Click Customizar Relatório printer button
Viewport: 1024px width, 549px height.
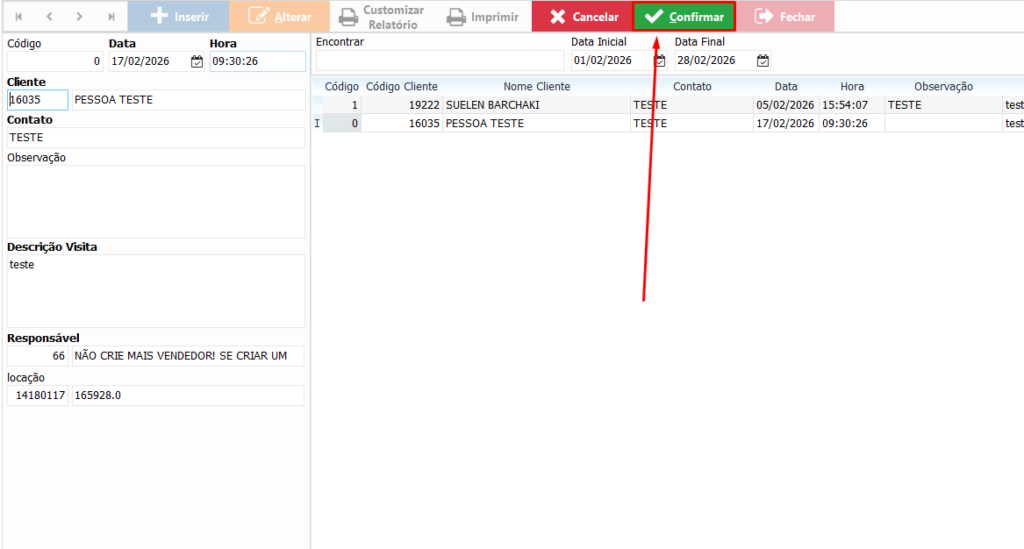(x=381, y=17)
